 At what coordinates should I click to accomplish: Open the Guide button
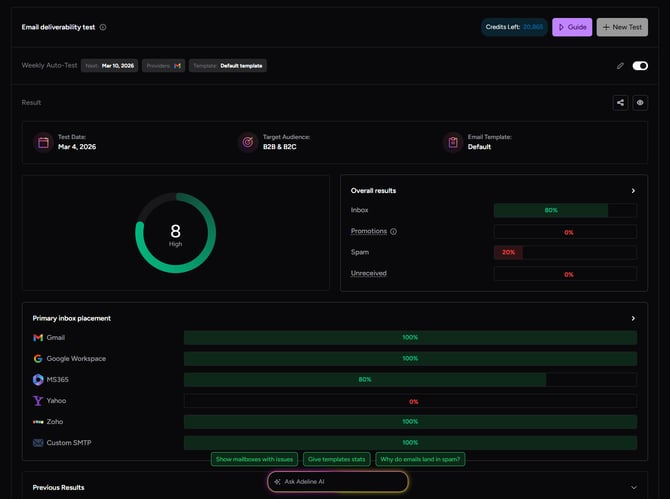click(572, 27)
